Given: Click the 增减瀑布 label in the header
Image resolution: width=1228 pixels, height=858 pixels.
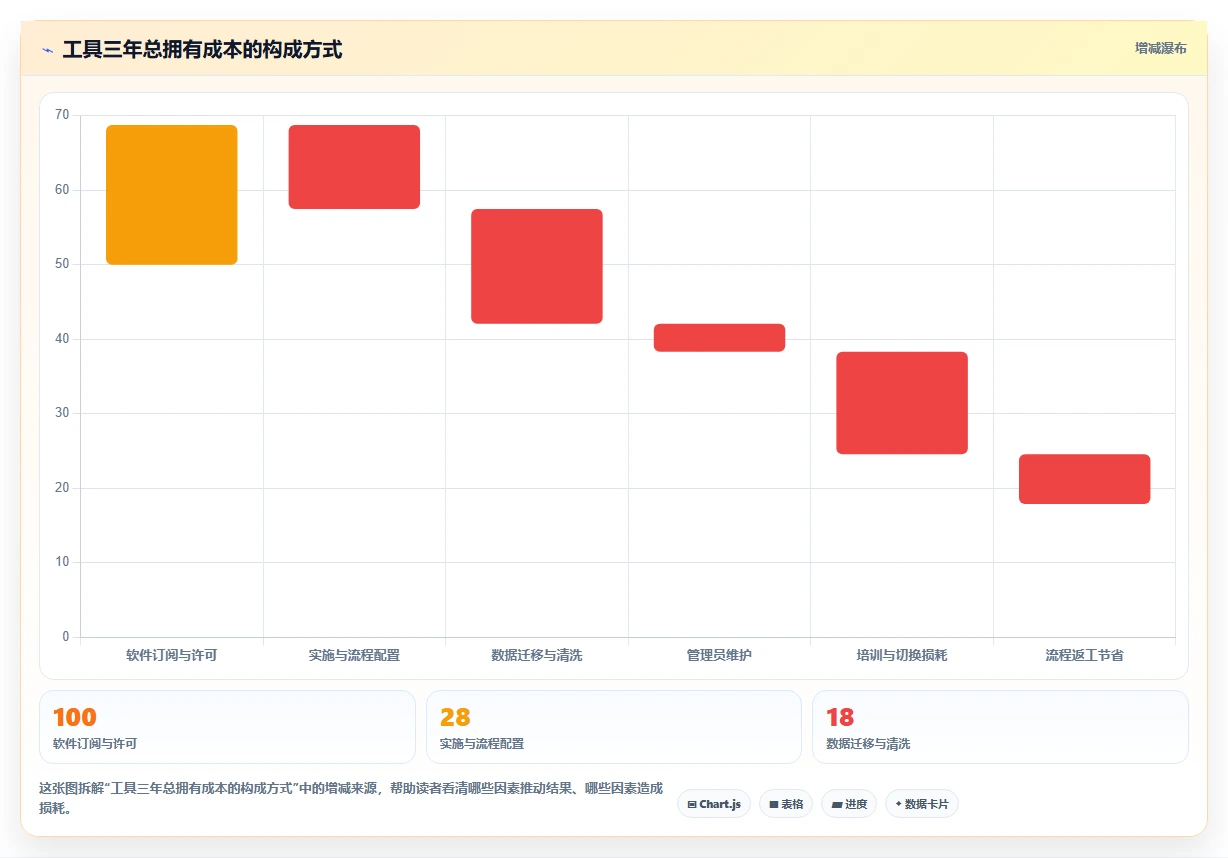Looking at the screenshot, I should tap(1160, 48).
